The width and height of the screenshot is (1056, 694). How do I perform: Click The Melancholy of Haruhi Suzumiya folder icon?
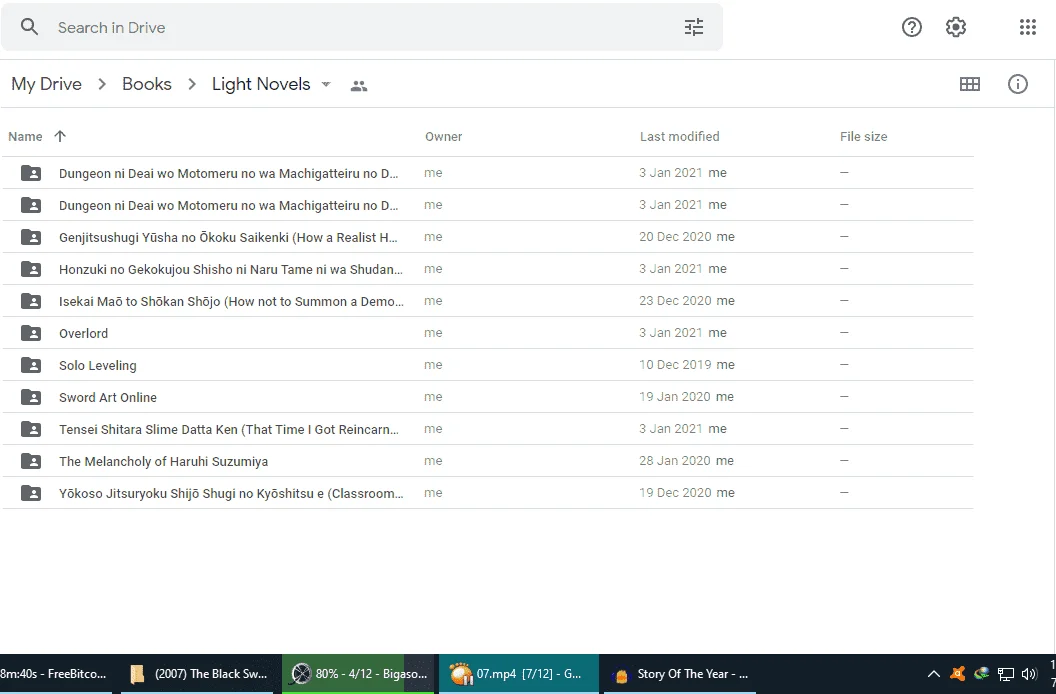[x=31, y=461]
